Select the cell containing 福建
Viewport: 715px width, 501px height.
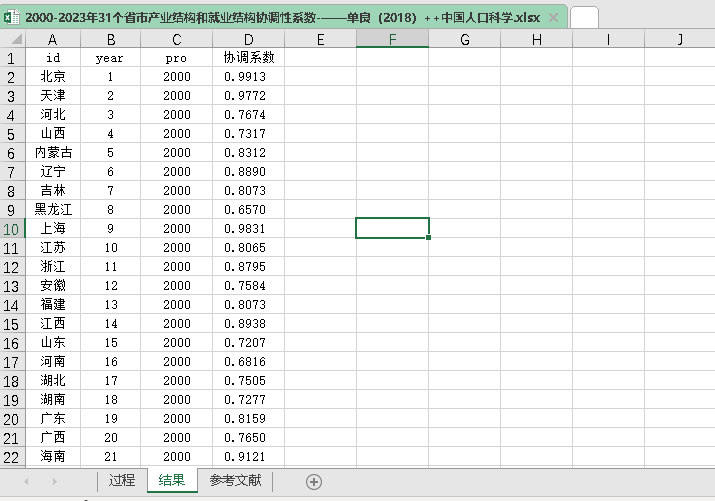[53, 305]
